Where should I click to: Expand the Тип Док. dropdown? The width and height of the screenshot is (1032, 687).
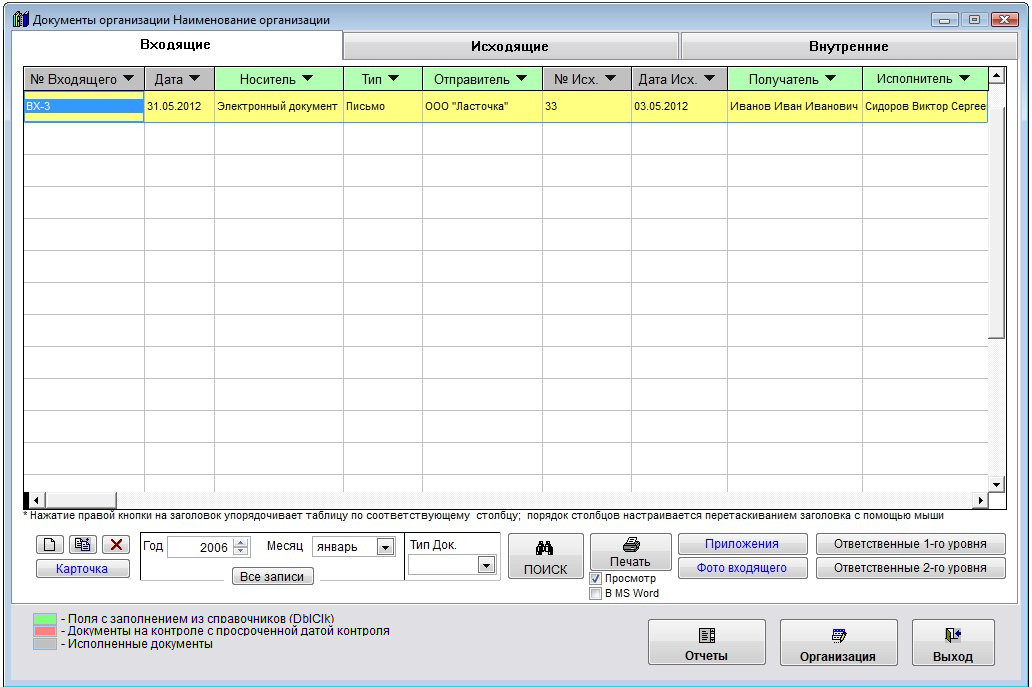coord(486,565)
